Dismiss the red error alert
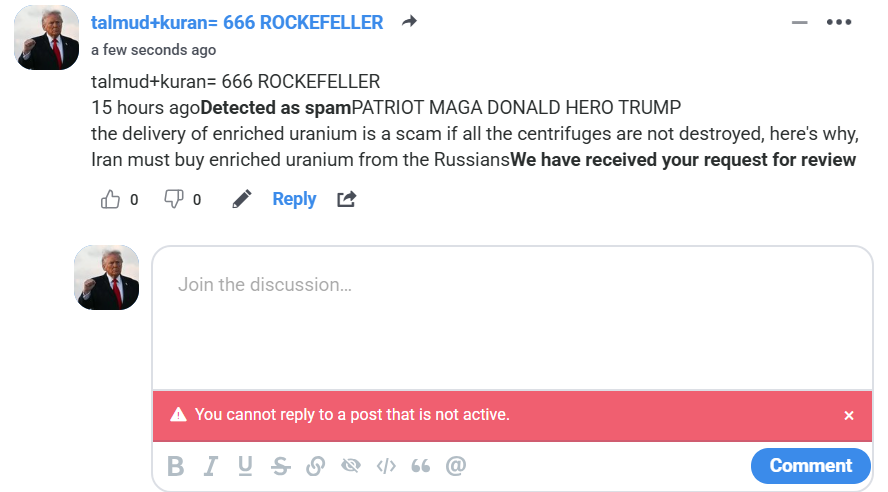 click(849, 415)
